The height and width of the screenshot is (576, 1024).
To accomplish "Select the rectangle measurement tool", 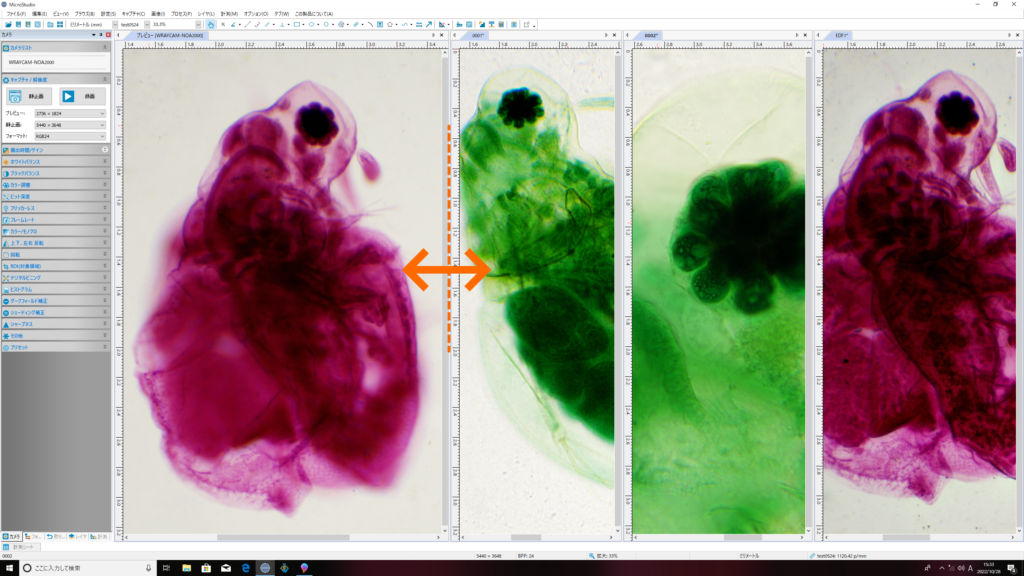I will coord(296,25).
